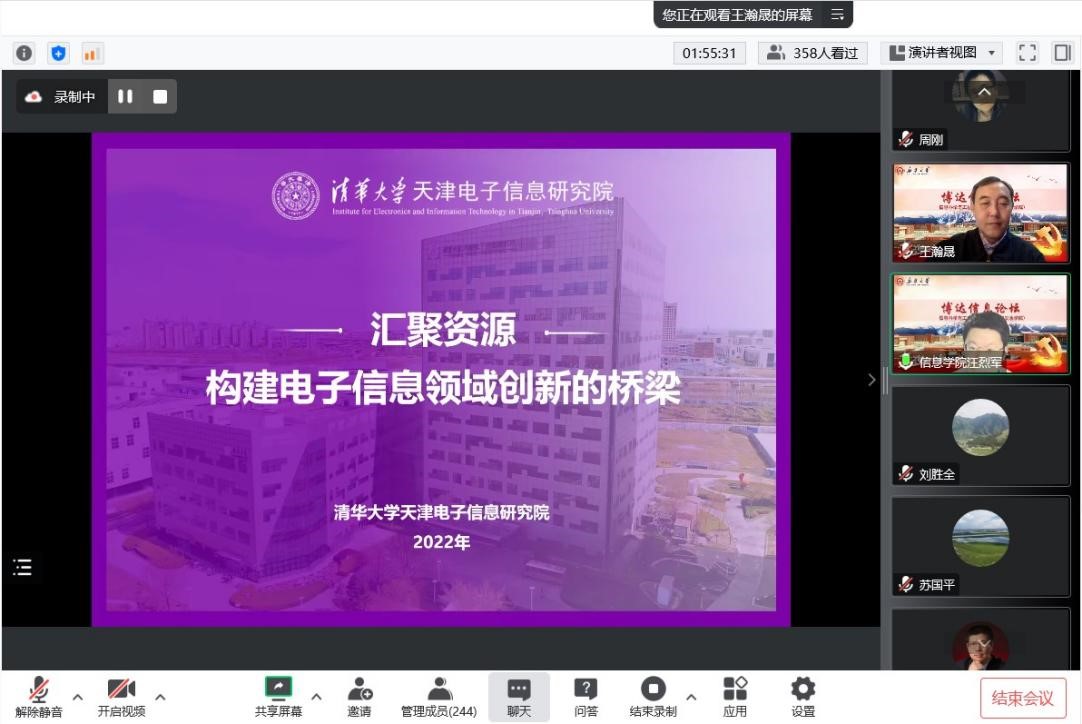Image resolution: width=1082 pixels, height=724 pixels.
Task: Expand audio options arrow beside 解除静音
Action: coord(78,696)
